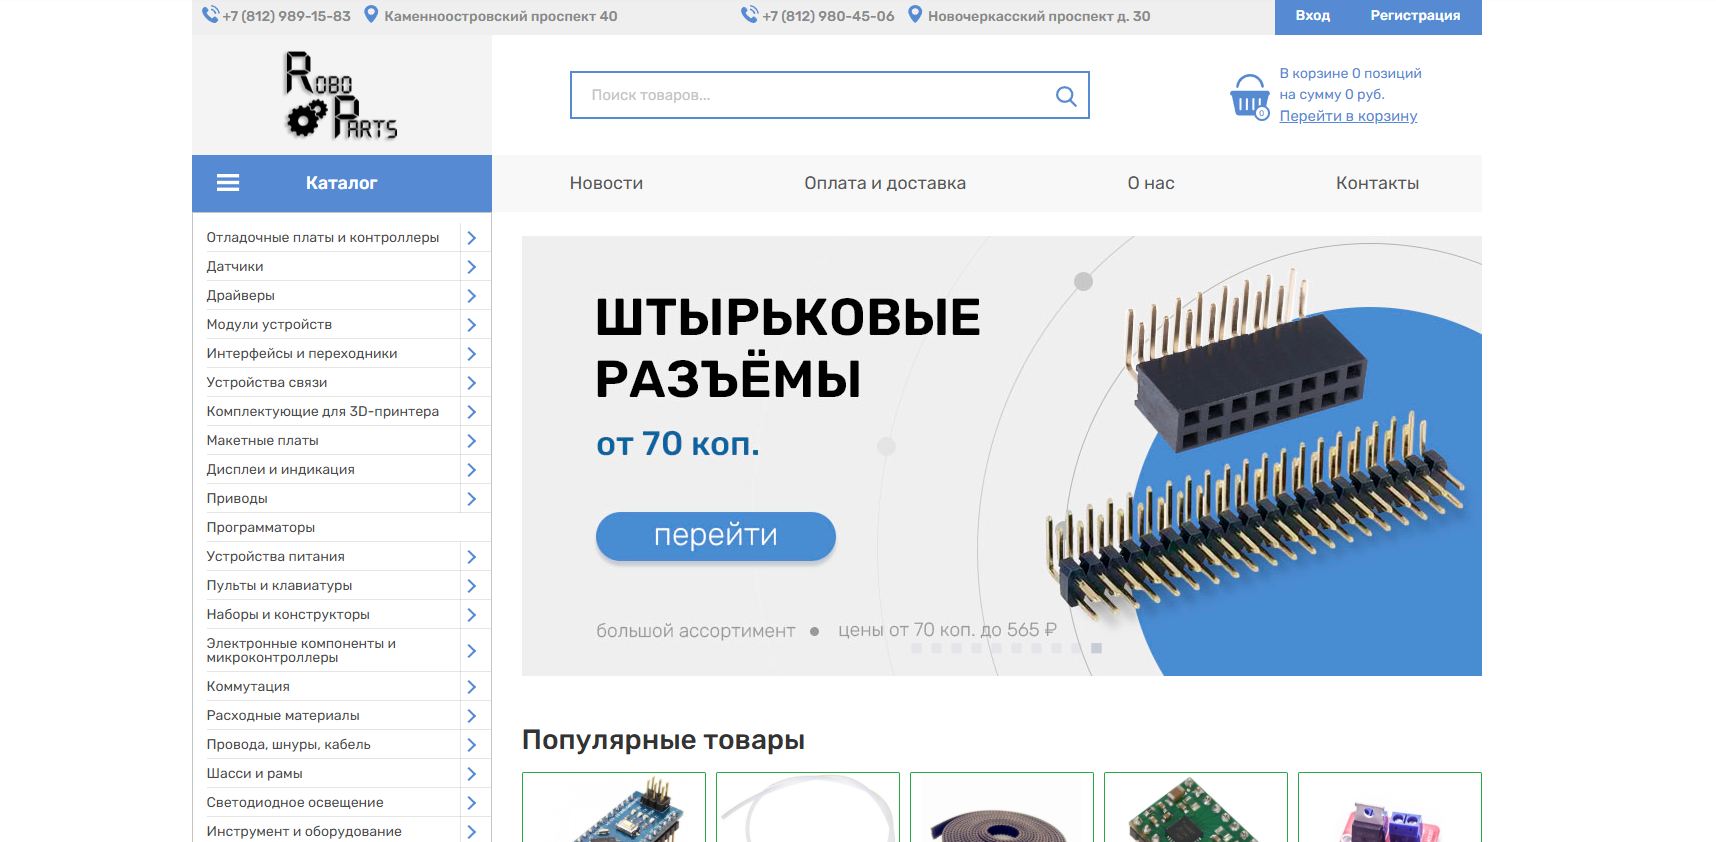Screen dimensions: 1716x842
Task: Click the location pin beside Новочеркасский проспект д. 30
Action: (914, 15)
